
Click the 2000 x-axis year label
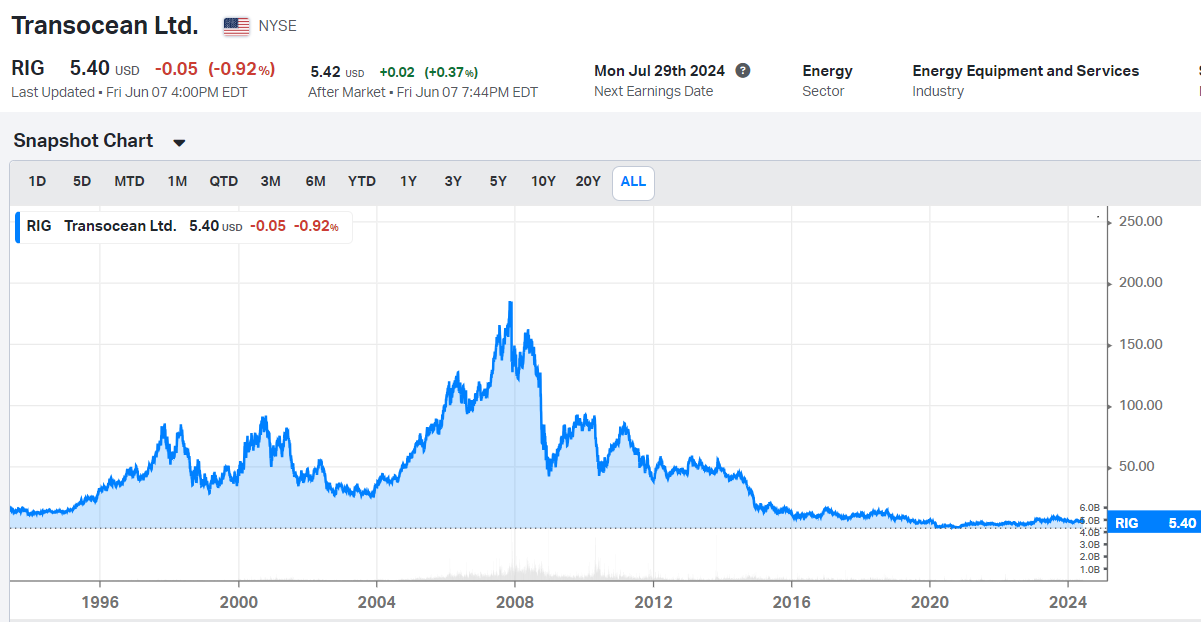238,602
